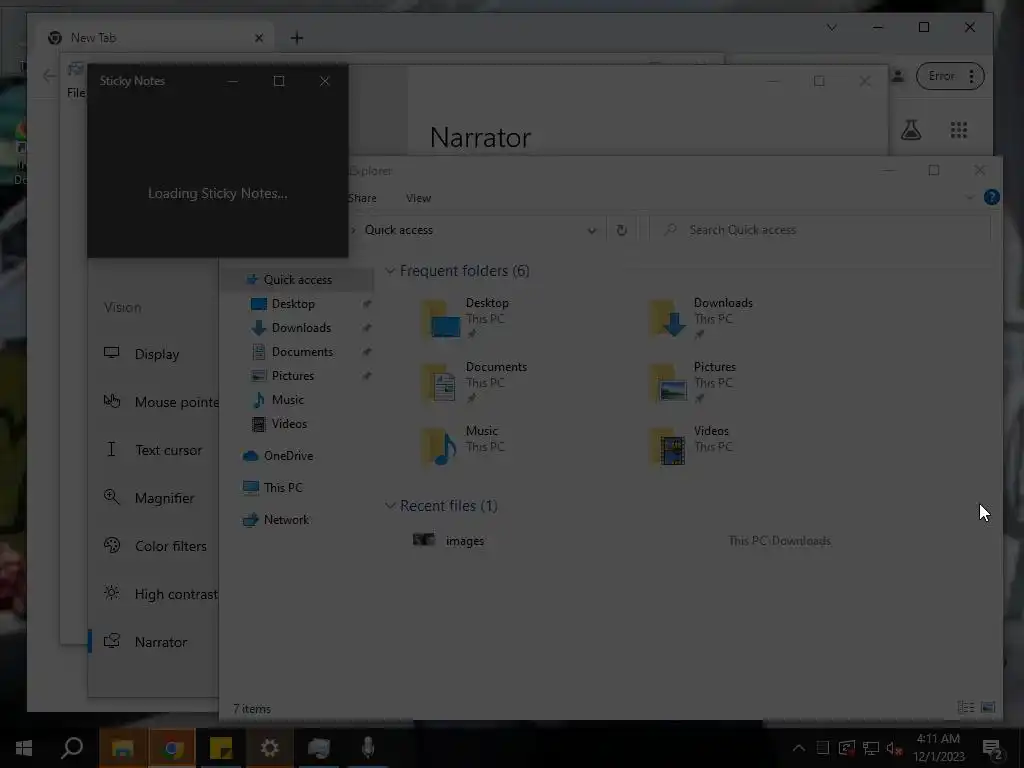This screenshot has height=768, width=1024.
Task: Click the Chrome taskbar icon
Action: (x=171, y=748)
